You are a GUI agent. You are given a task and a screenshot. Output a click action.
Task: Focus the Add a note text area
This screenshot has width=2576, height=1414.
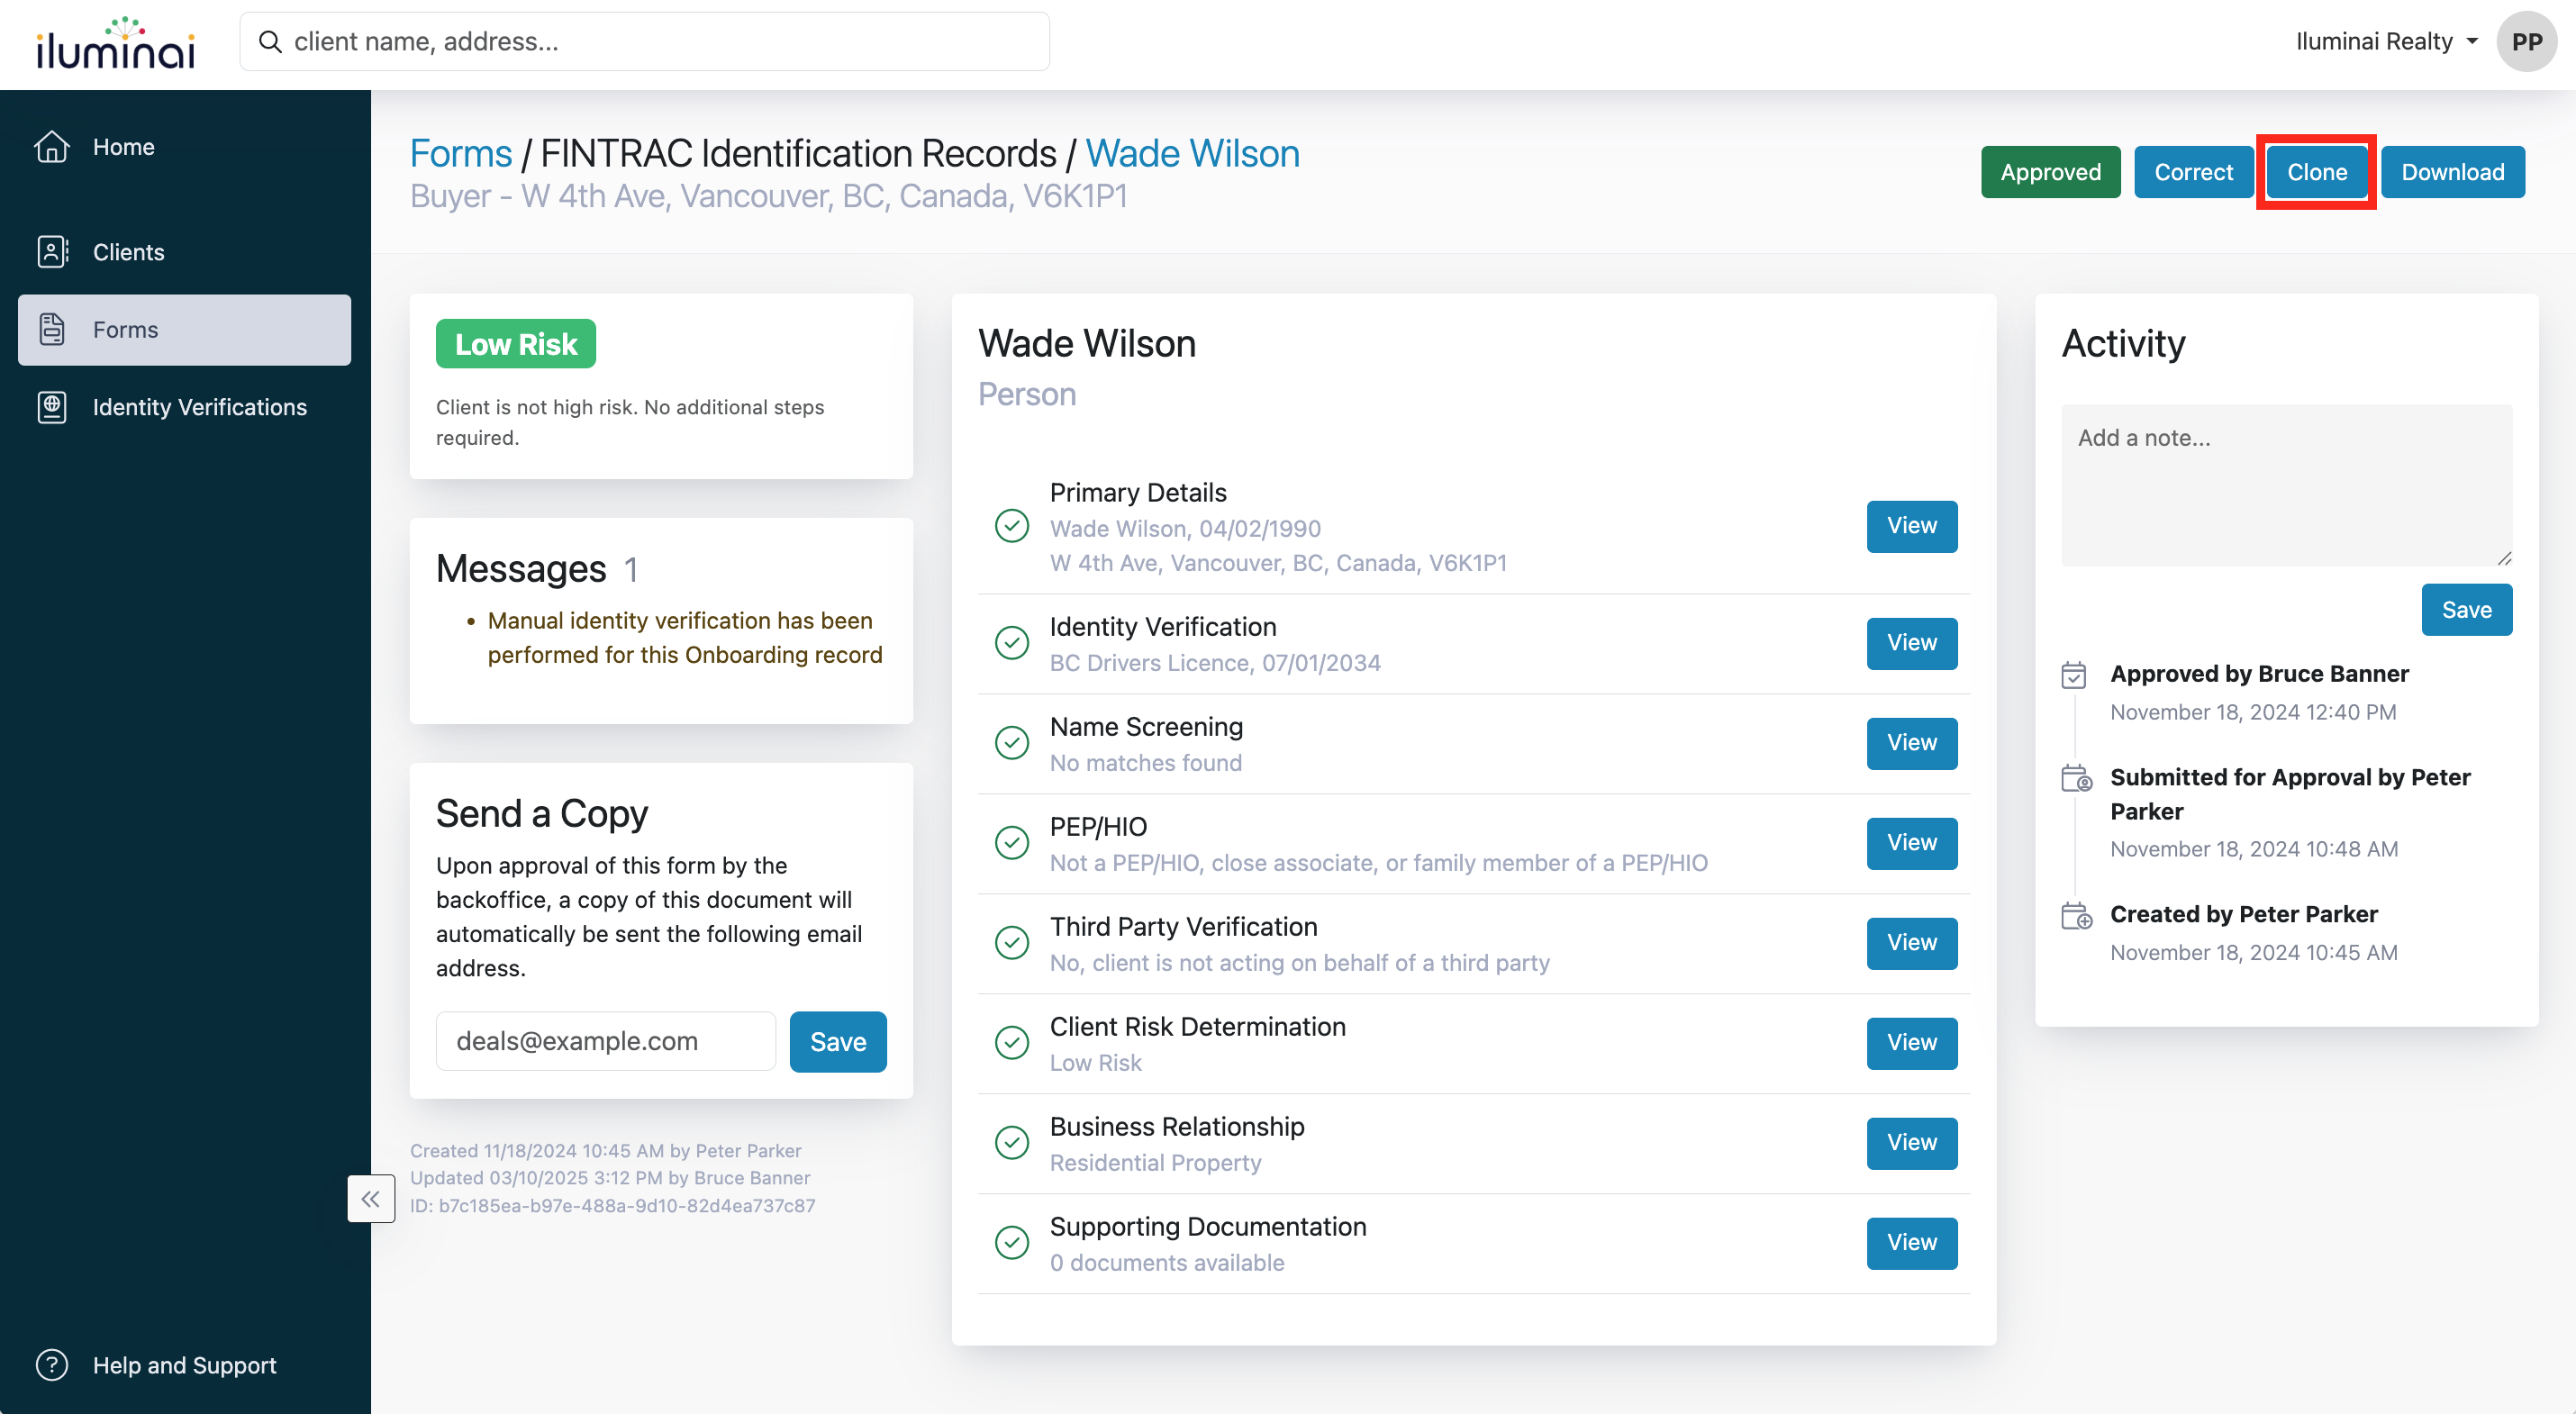pyautogui.click(x=2286, y=485)
